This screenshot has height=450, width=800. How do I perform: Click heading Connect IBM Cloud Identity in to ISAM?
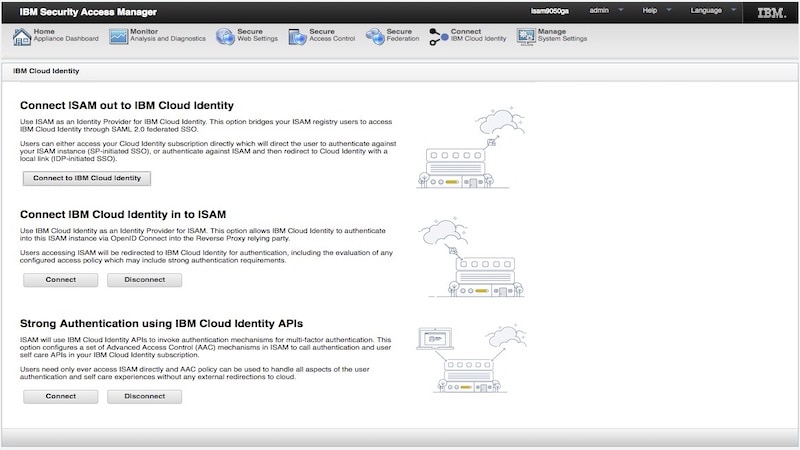[x=123, y=214]
